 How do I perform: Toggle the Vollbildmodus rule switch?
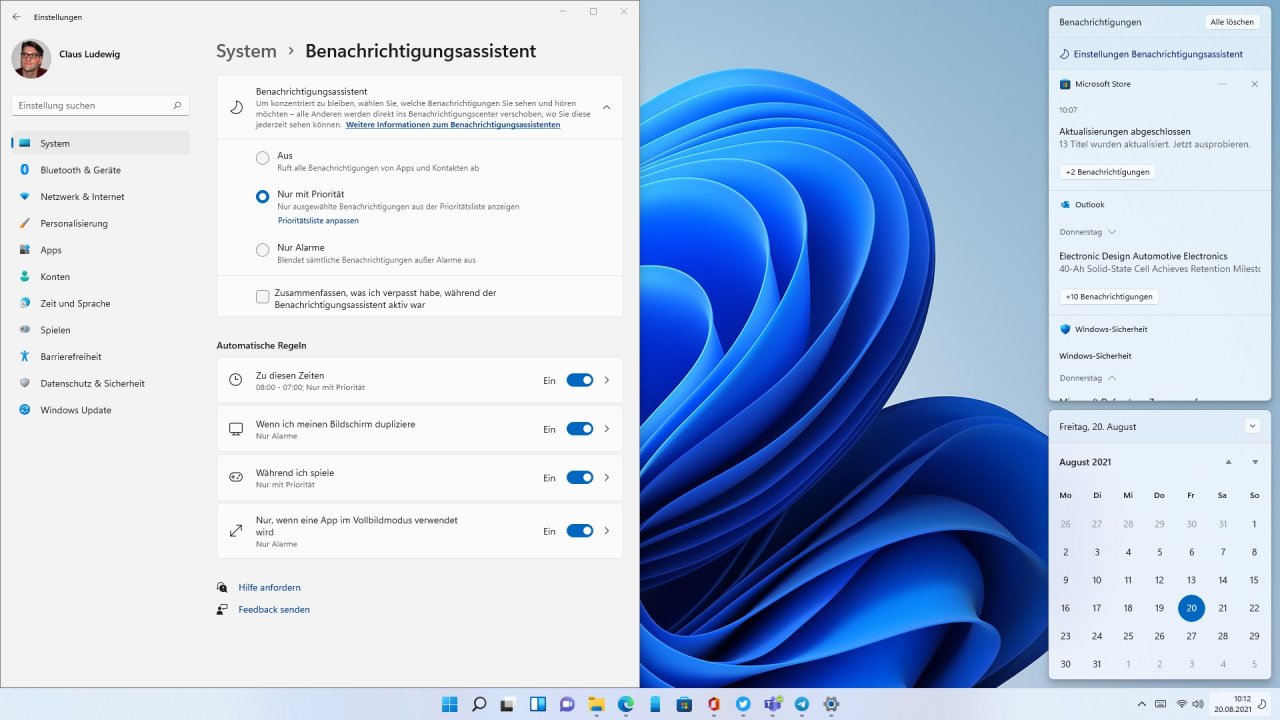[x=580, y=531]
